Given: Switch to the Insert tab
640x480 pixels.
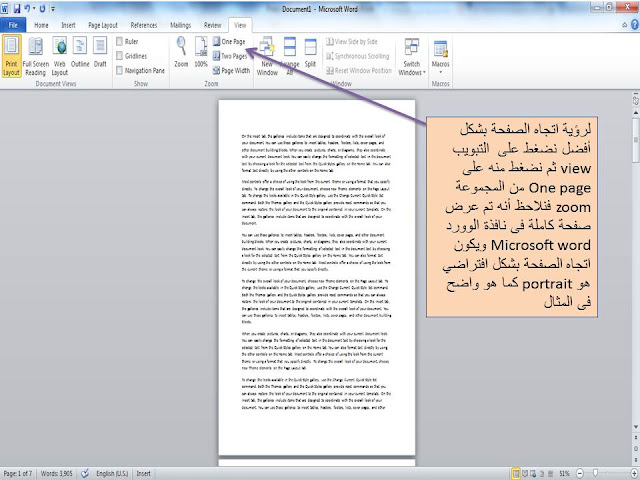Looking at the screenshot, I should [68, 25].
